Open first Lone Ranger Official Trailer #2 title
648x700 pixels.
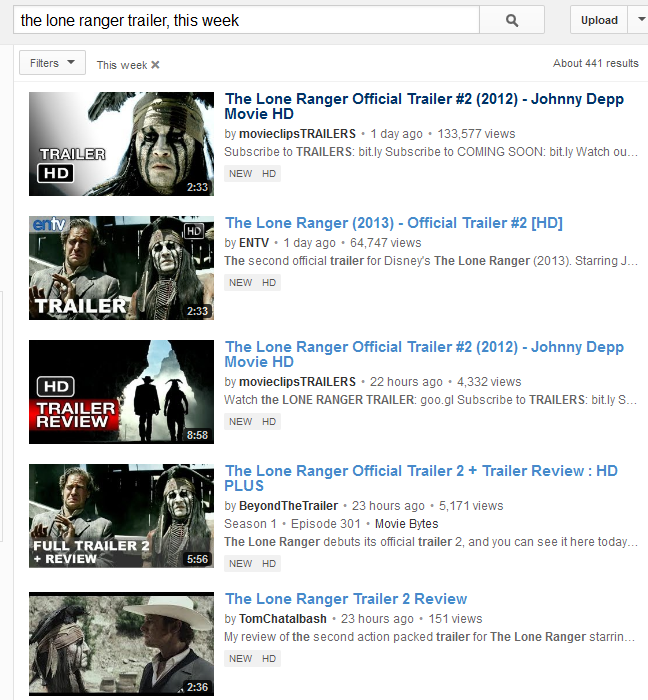(x=424, y=106)
